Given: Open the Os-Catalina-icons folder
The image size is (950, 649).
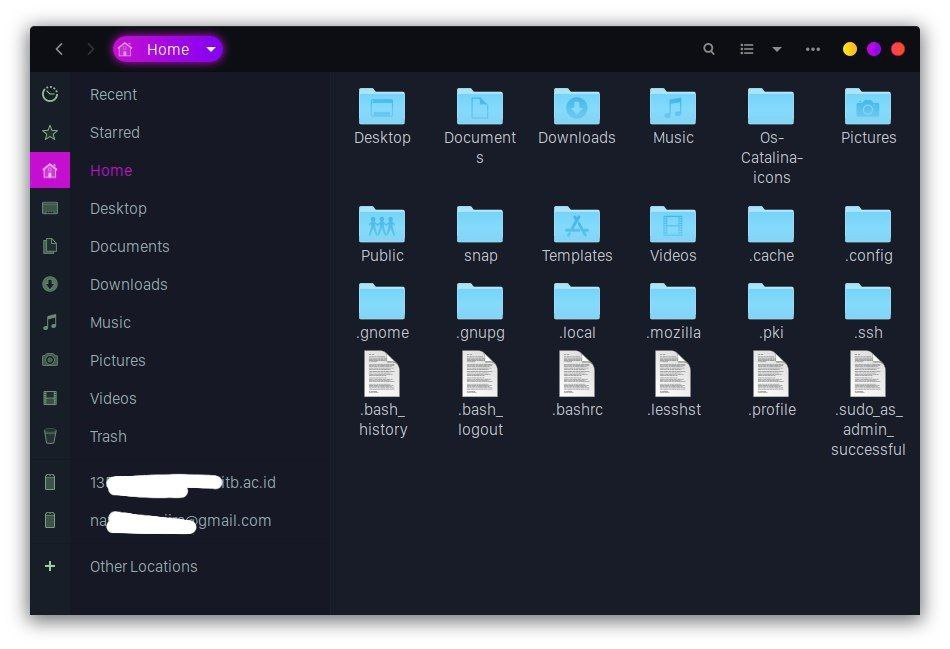Looking at the screenshot, I should 769,106.
